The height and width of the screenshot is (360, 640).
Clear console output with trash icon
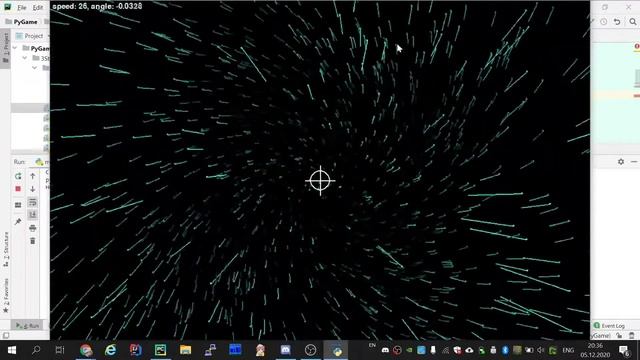pos(33,241)
